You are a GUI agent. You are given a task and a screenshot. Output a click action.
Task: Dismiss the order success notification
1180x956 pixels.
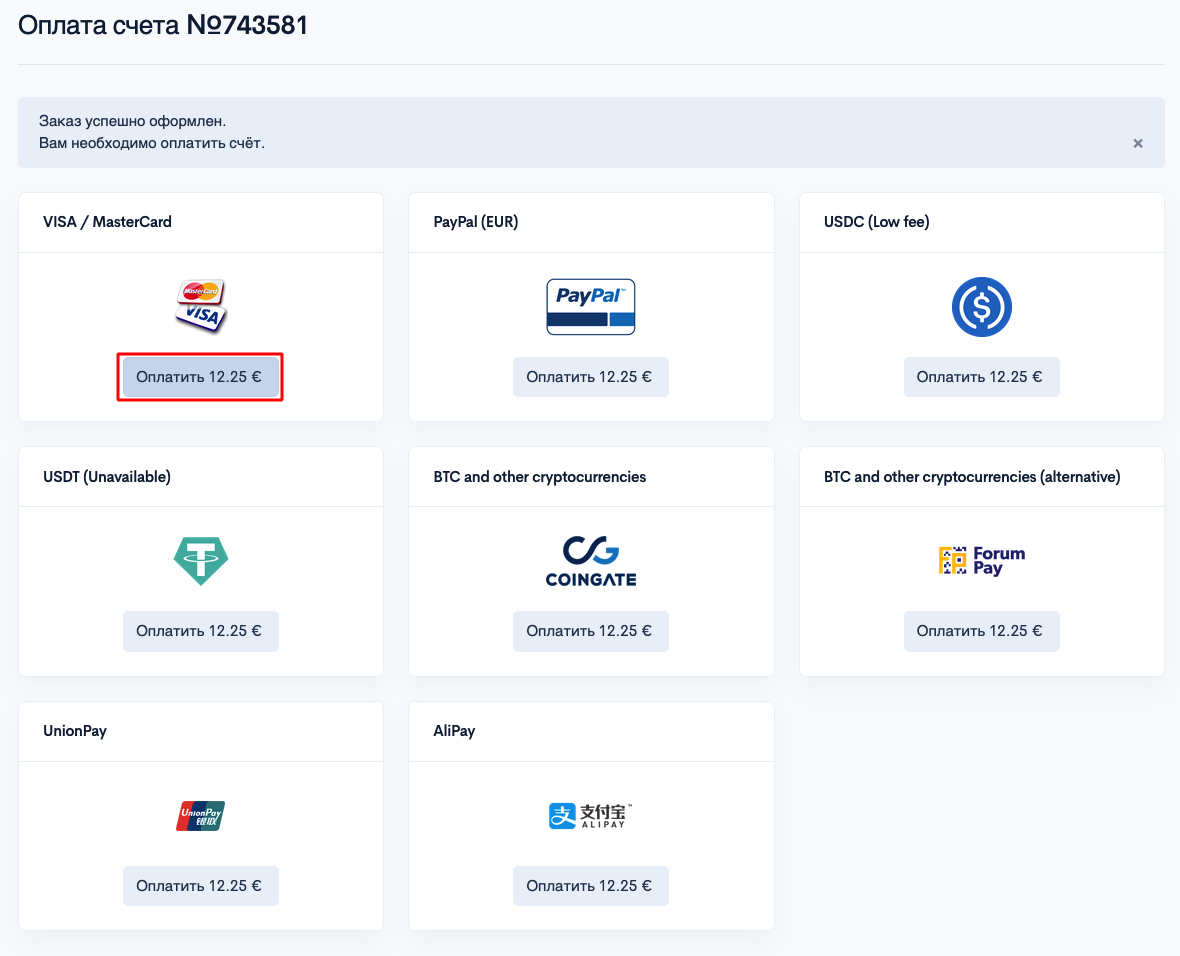pos(1138,143)
